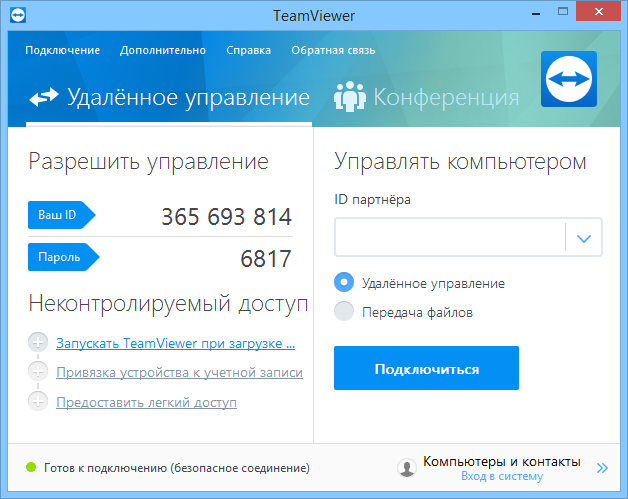This screenshot has height=499, width=628.
Task: Open the Дополнительно menu
Action: [163, 50]
